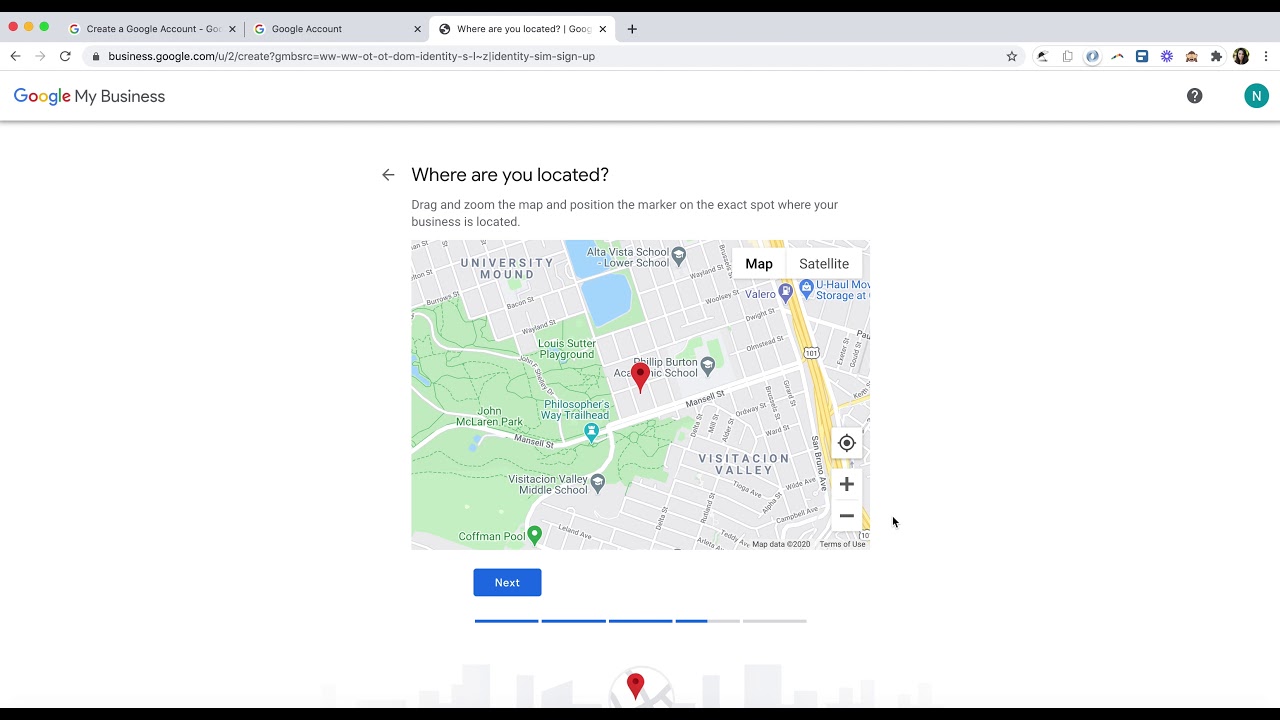Open a new browser tab

(632, 29)
